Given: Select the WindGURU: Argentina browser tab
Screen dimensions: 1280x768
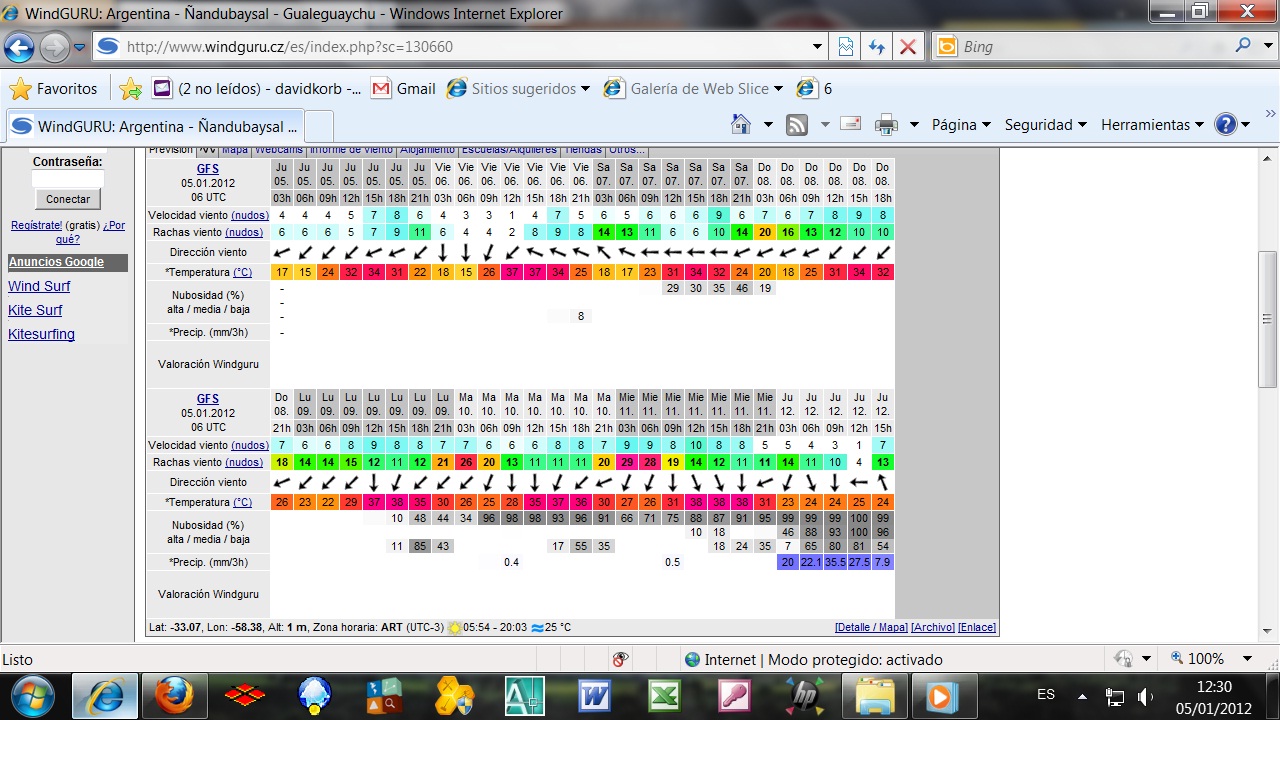Looking at the screenshot, I should (155, 127).
